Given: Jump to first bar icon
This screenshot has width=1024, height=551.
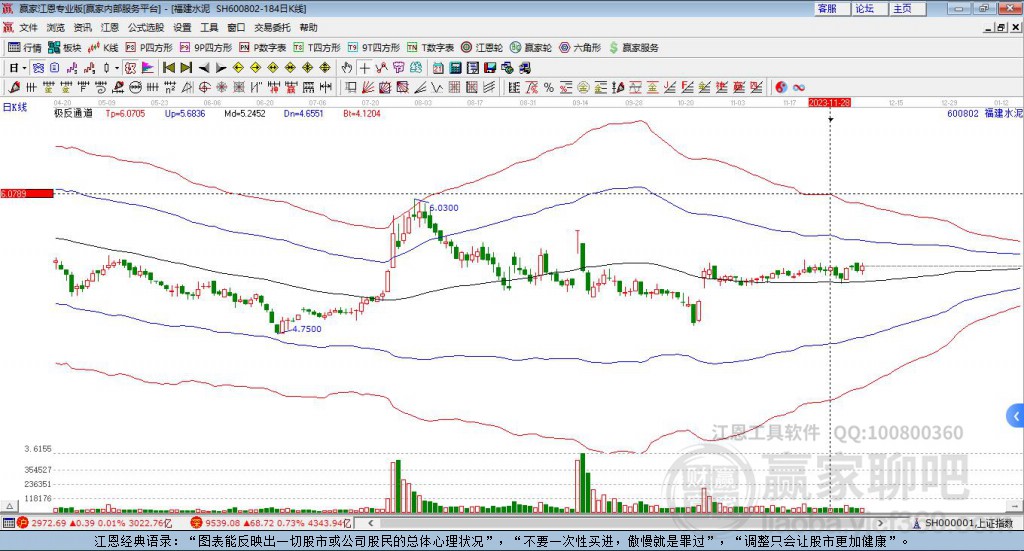Looking at the screenshot, I should 169,68.
